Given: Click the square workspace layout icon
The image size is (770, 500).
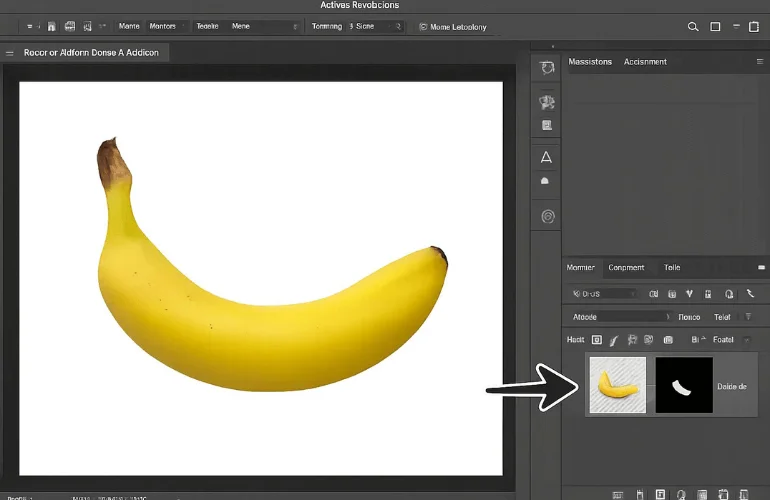Looking at the screenshot, I should click(x=715, y=27).
